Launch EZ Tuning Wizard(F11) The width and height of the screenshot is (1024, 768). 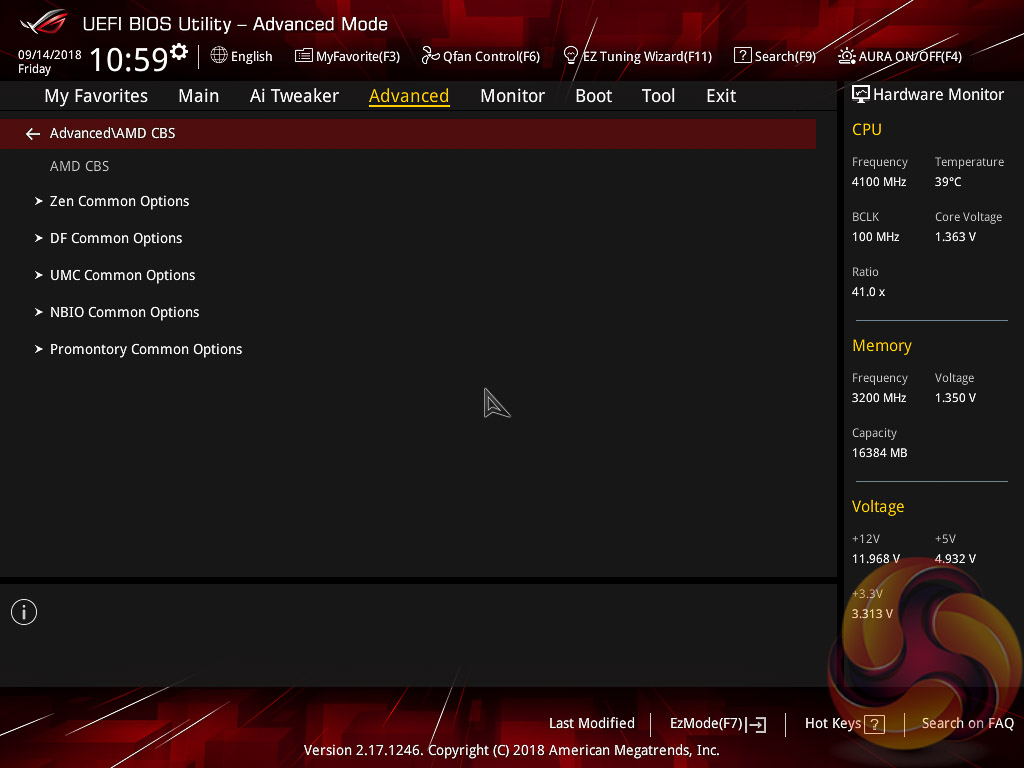click(637, 56)
